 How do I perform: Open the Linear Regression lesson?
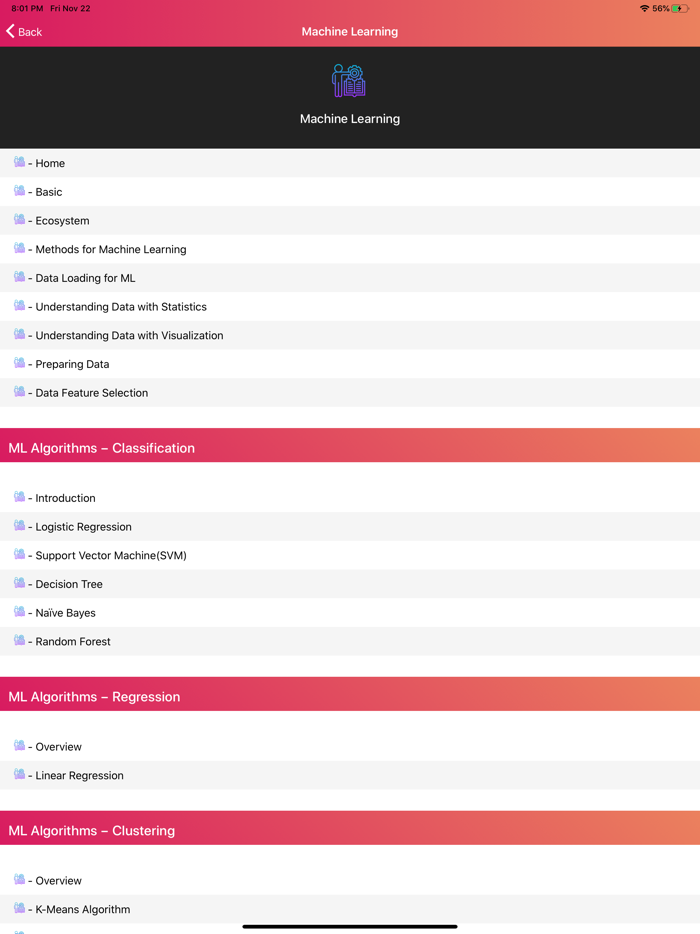point(350,775)
